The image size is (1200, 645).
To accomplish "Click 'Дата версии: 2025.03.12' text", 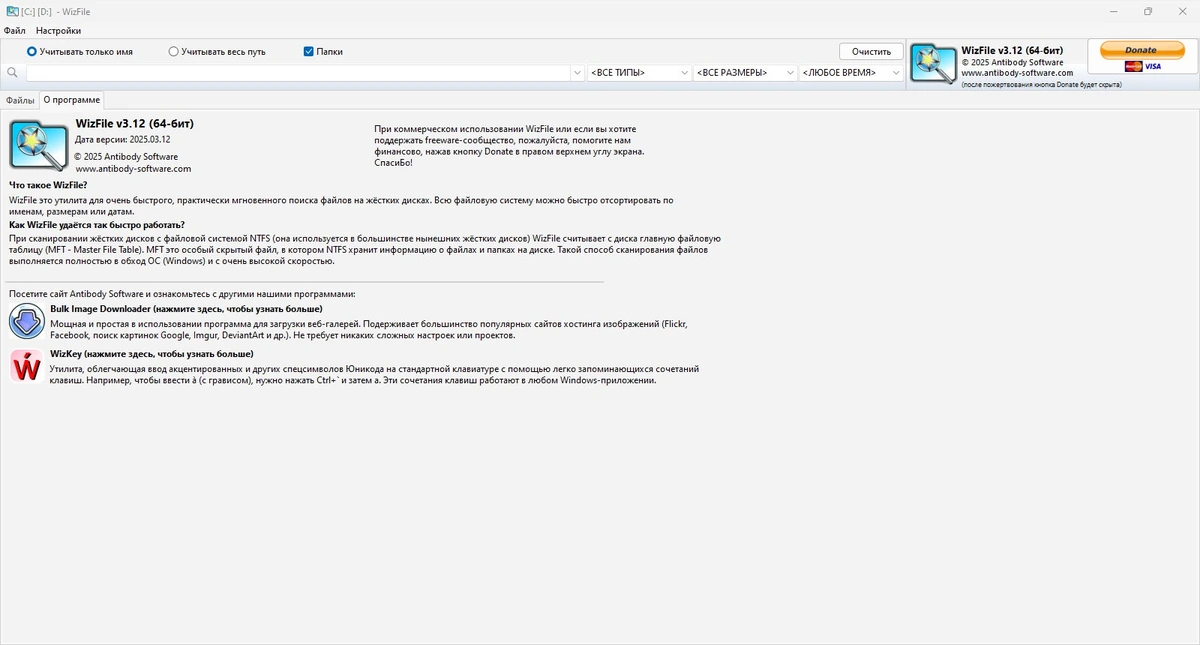I will (x=123, y=139).
